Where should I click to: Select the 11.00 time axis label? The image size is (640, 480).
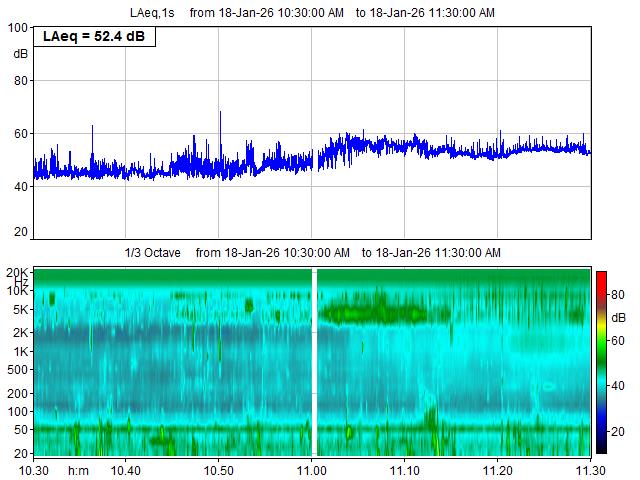click(x=312, y=469)
